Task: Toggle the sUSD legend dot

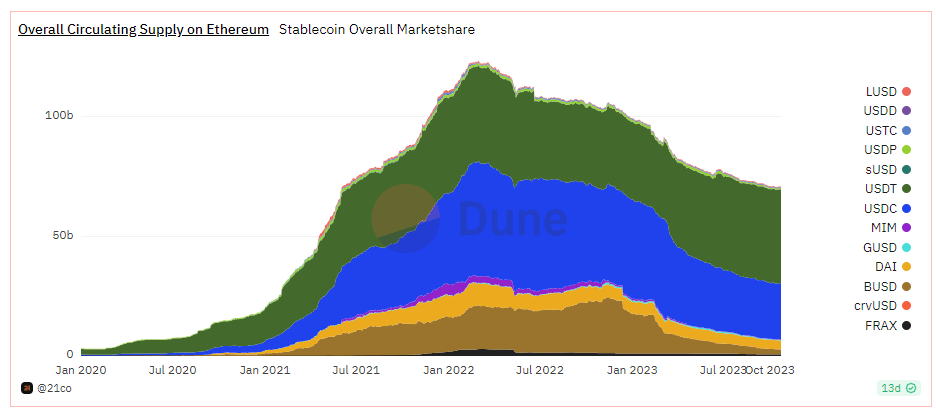Action: (906, 170)
